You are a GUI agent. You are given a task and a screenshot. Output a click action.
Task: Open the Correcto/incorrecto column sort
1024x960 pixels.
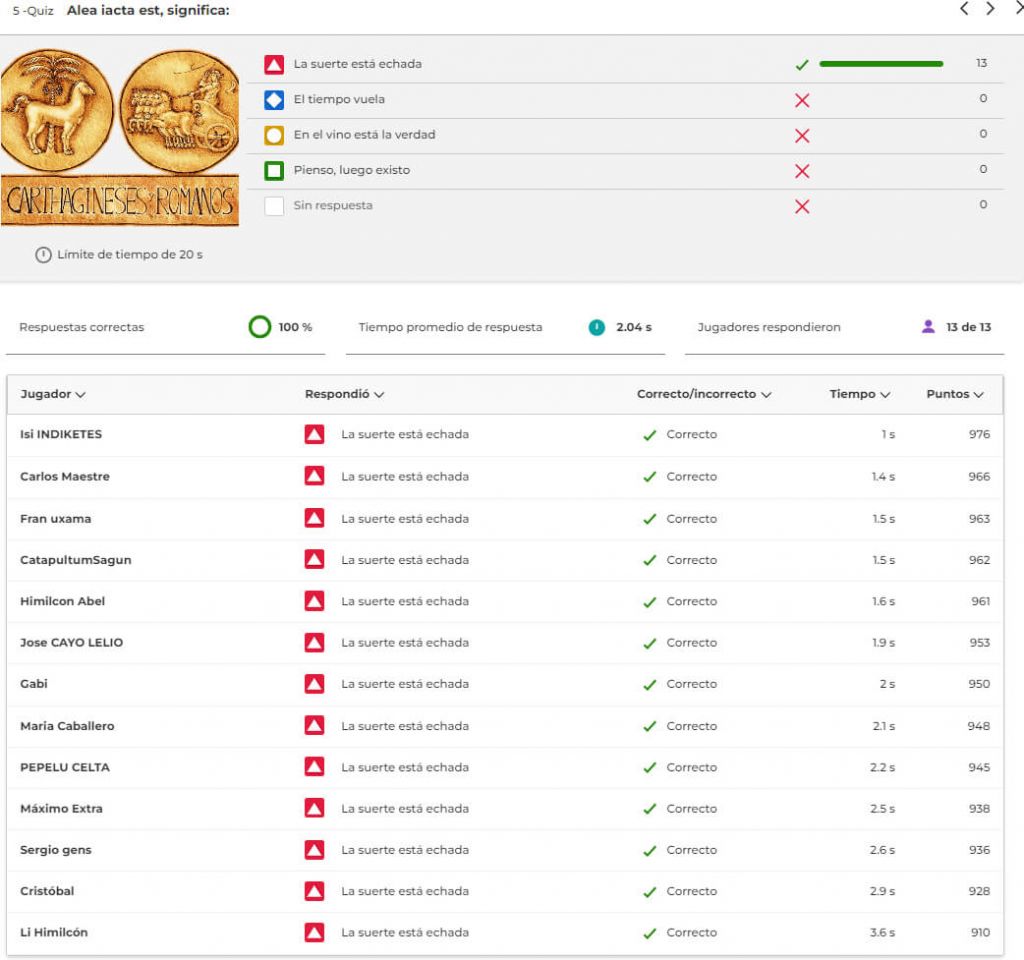click(704, 394)
